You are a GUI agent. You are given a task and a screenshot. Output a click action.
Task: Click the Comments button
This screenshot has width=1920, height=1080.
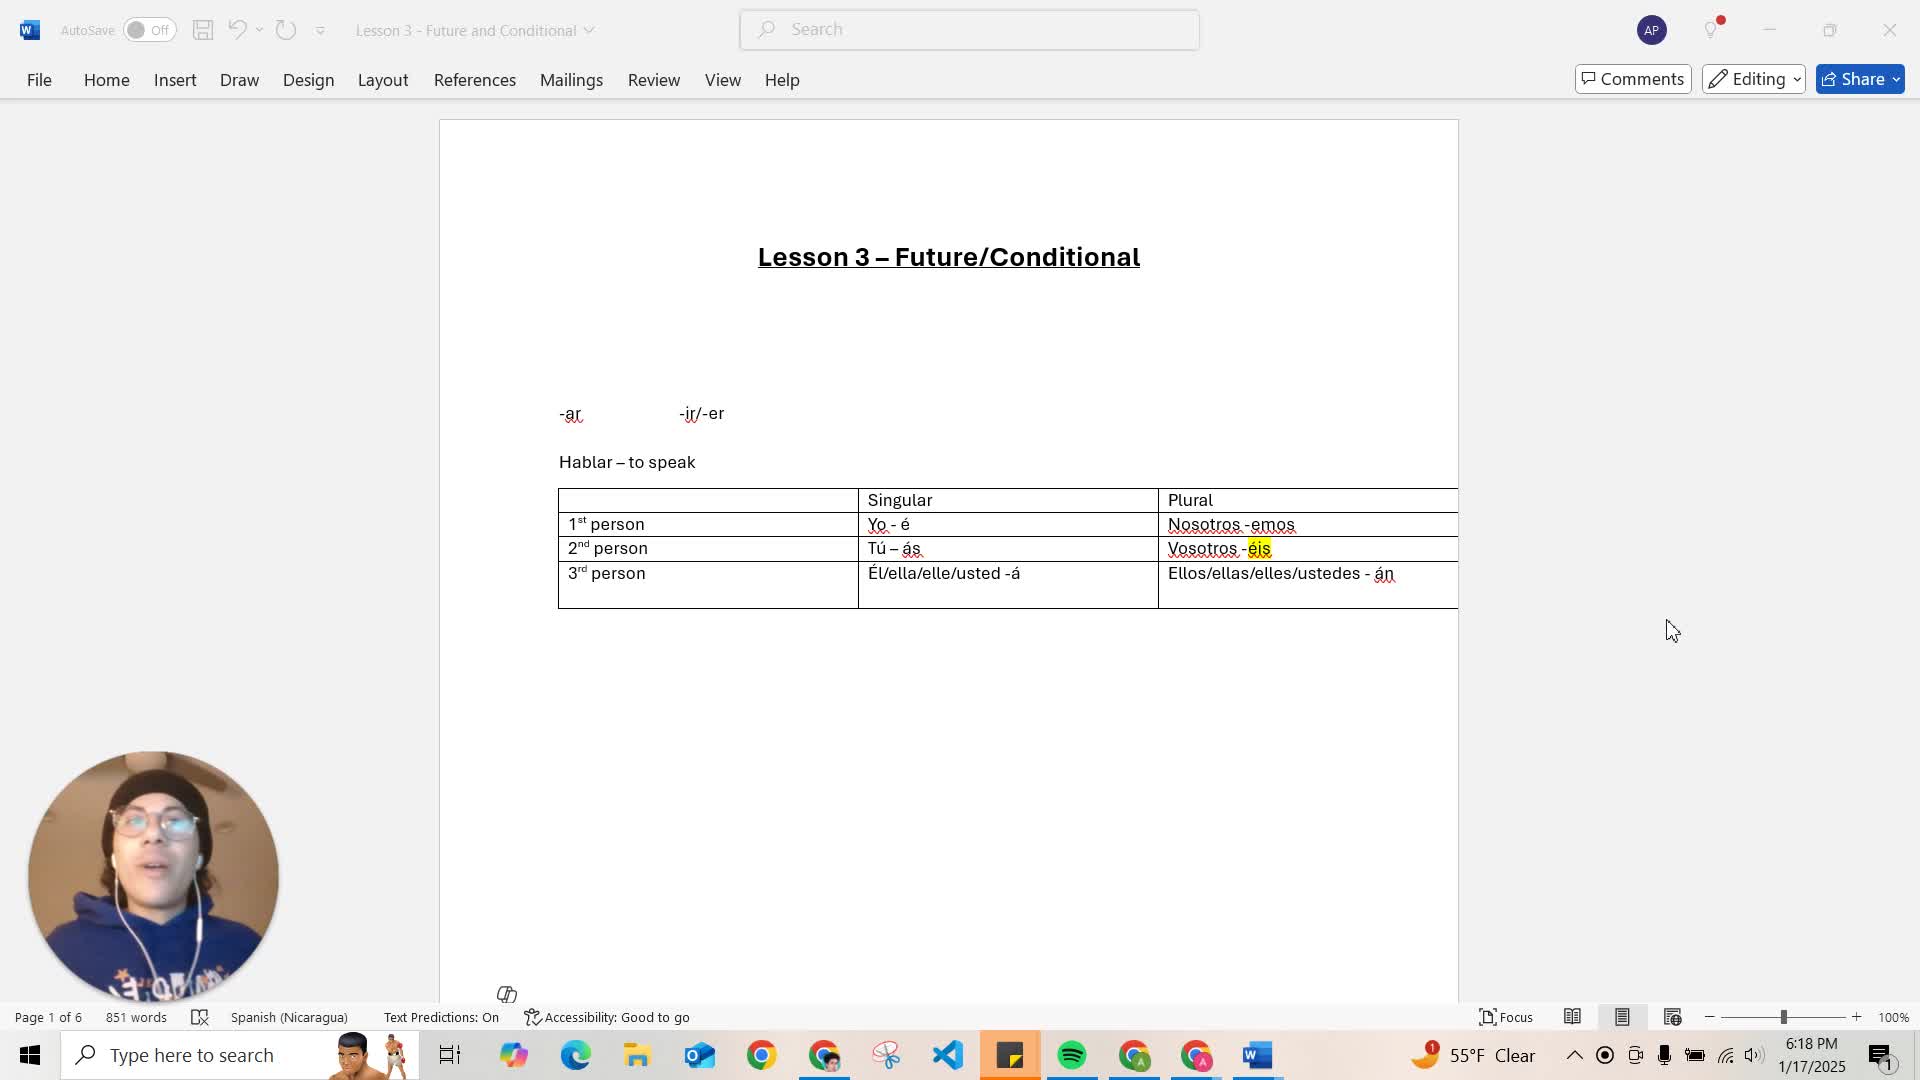[x=1631, y=79]
